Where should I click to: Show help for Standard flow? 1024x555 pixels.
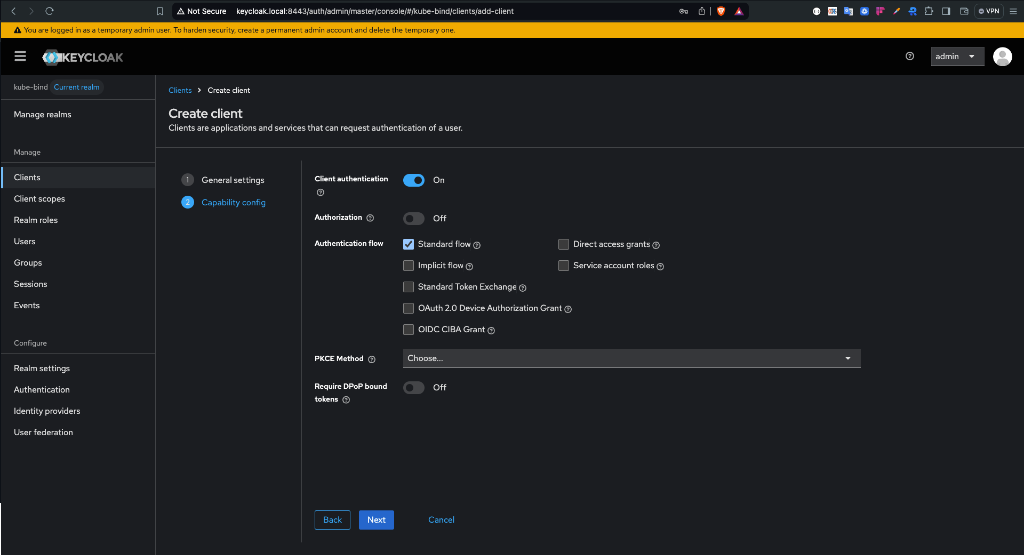tap(477, 246)
